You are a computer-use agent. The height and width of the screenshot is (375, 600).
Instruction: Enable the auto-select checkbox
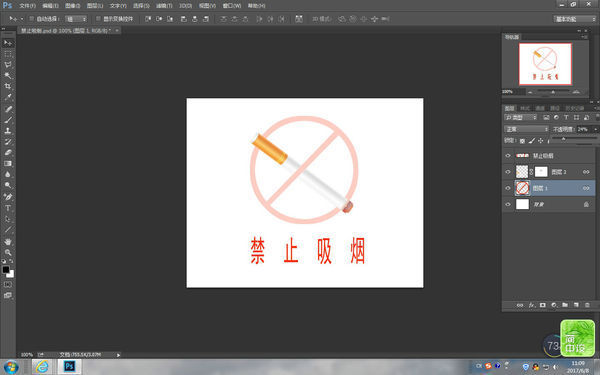pos(32,19)
